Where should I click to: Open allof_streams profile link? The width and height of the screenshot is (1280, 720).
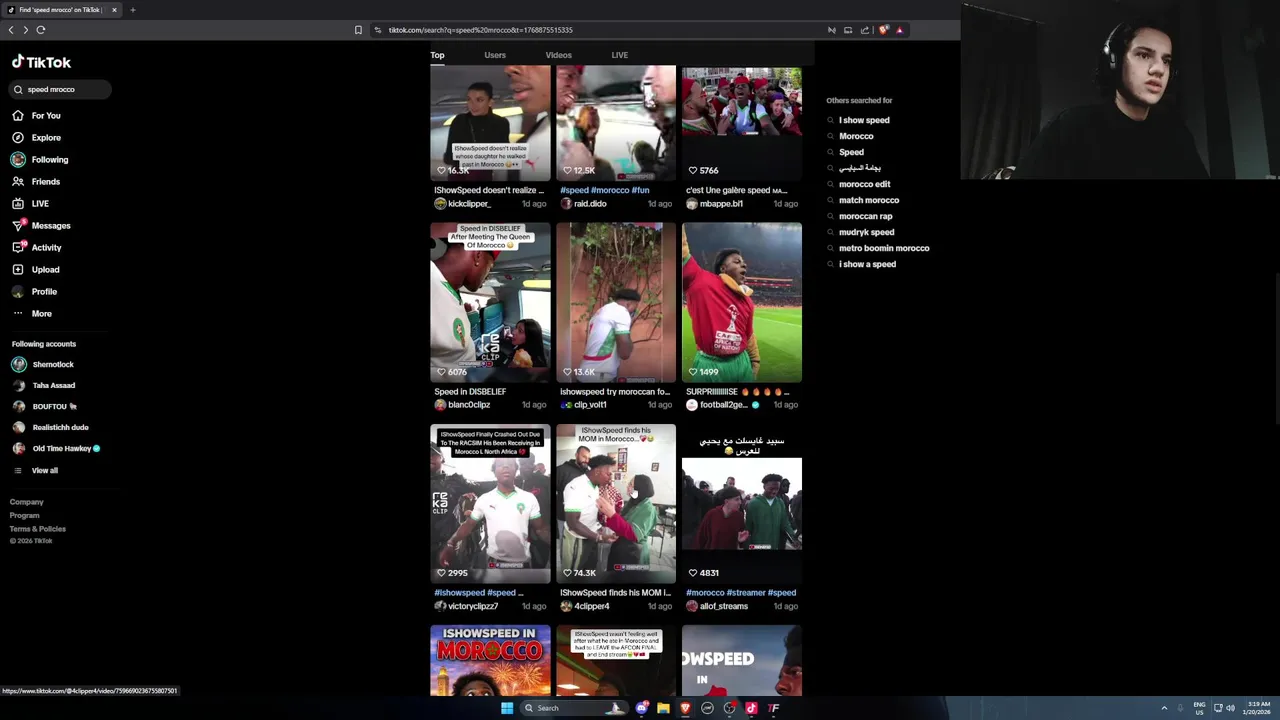tap(717, 606)
